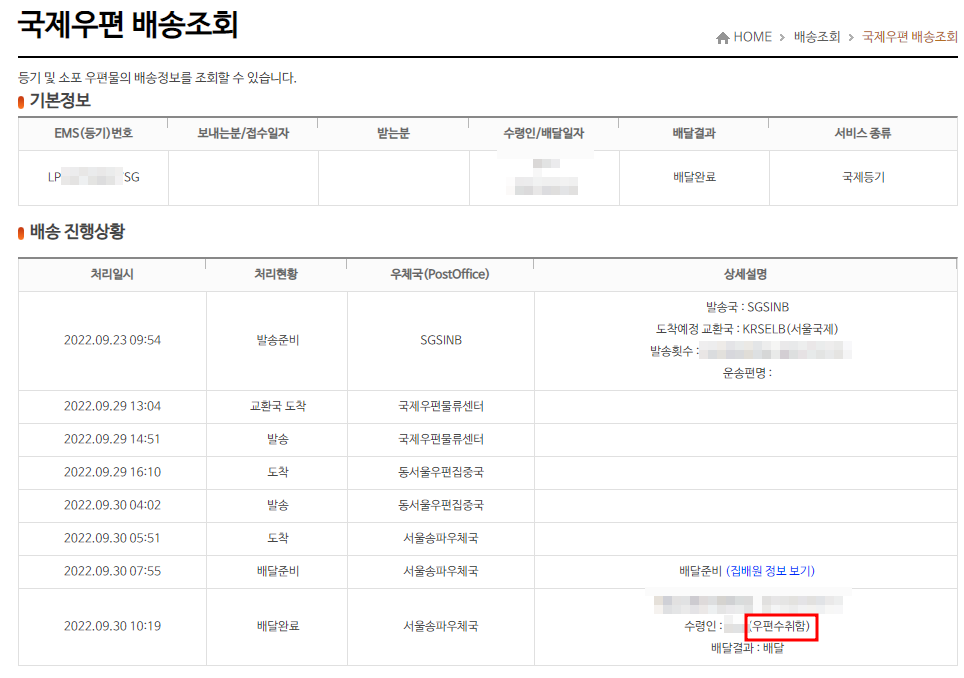Click the 배송 진행상황 section heading
Viewport: 964px width, 678px height.
77,232
